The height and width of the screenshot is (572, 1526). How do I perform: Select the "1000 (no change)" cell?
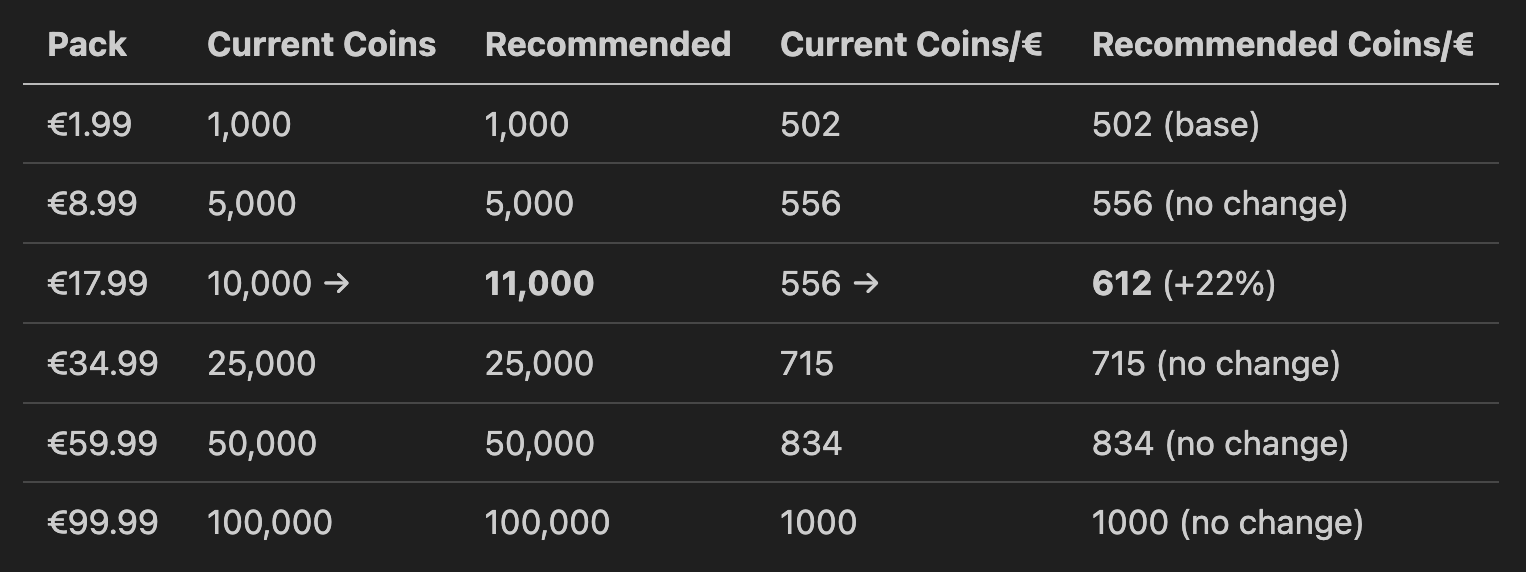click(1227, 522)
